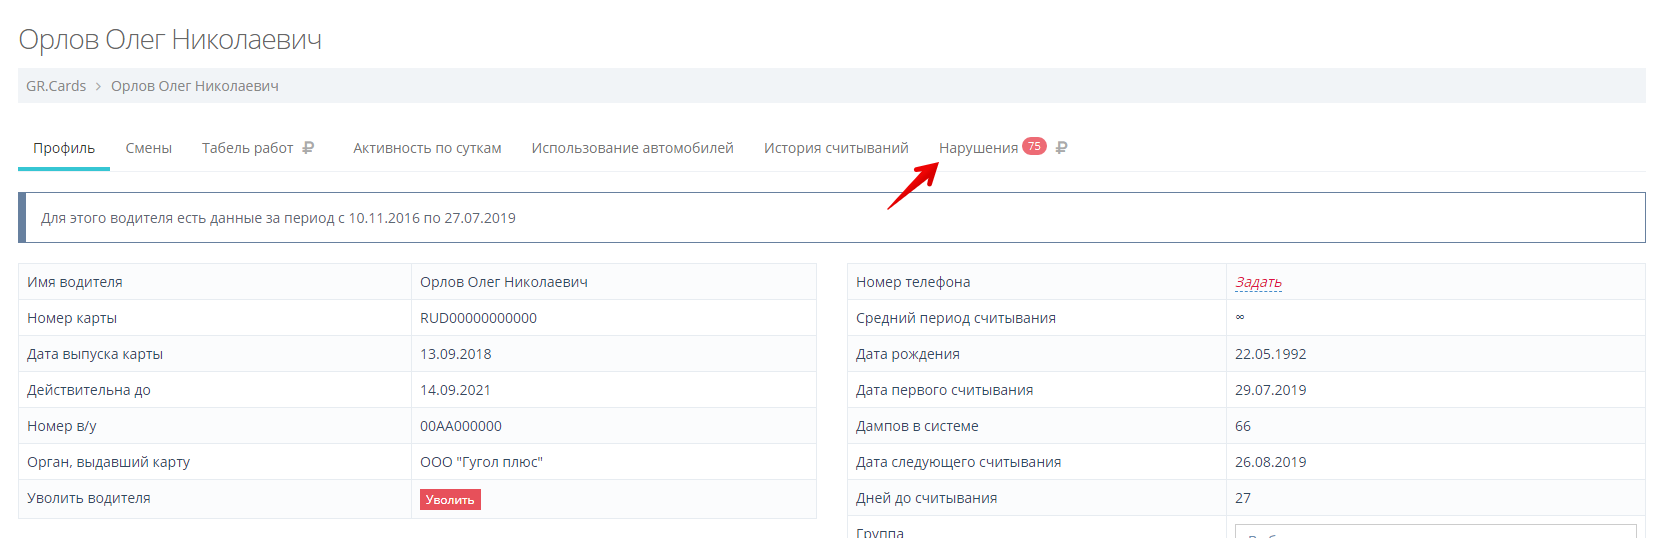Open the Группа dropdown field
The image size is (1663, 538).
pos(1435,531)
